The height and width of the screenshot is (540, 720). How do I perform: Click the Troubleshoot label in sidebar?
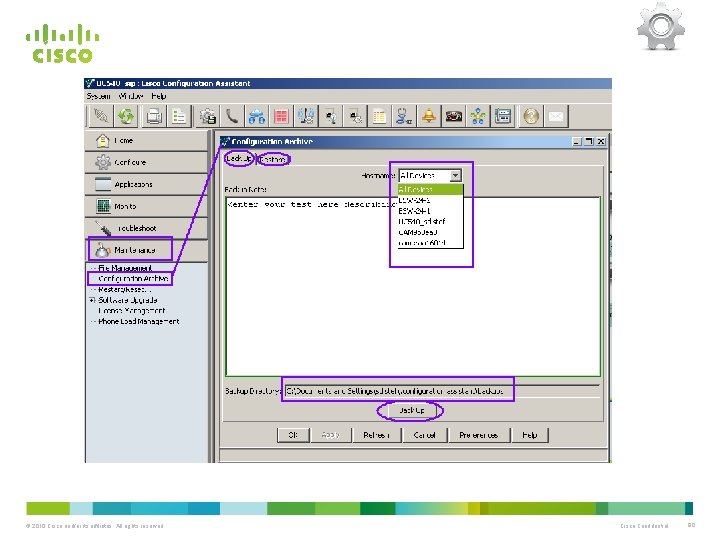point(137,228)
